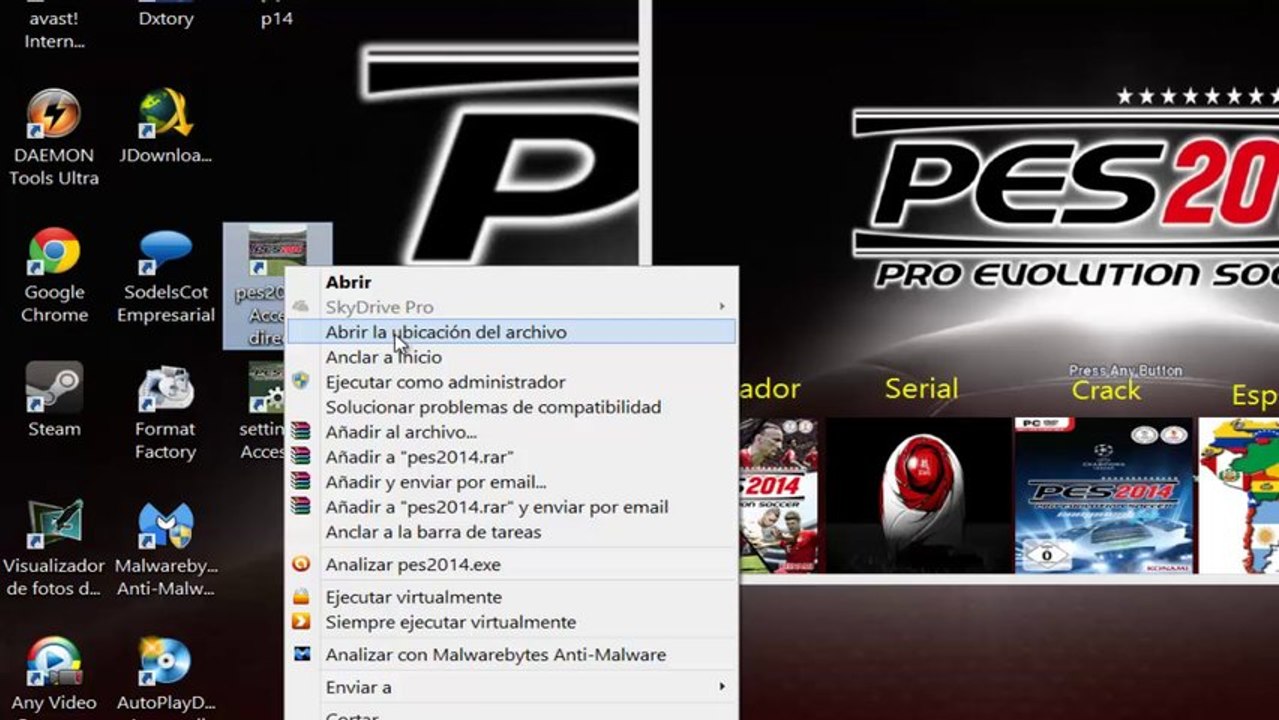
Task: Expand the SkyDrive Pro submenu arrow
Action: pos(721,306)
